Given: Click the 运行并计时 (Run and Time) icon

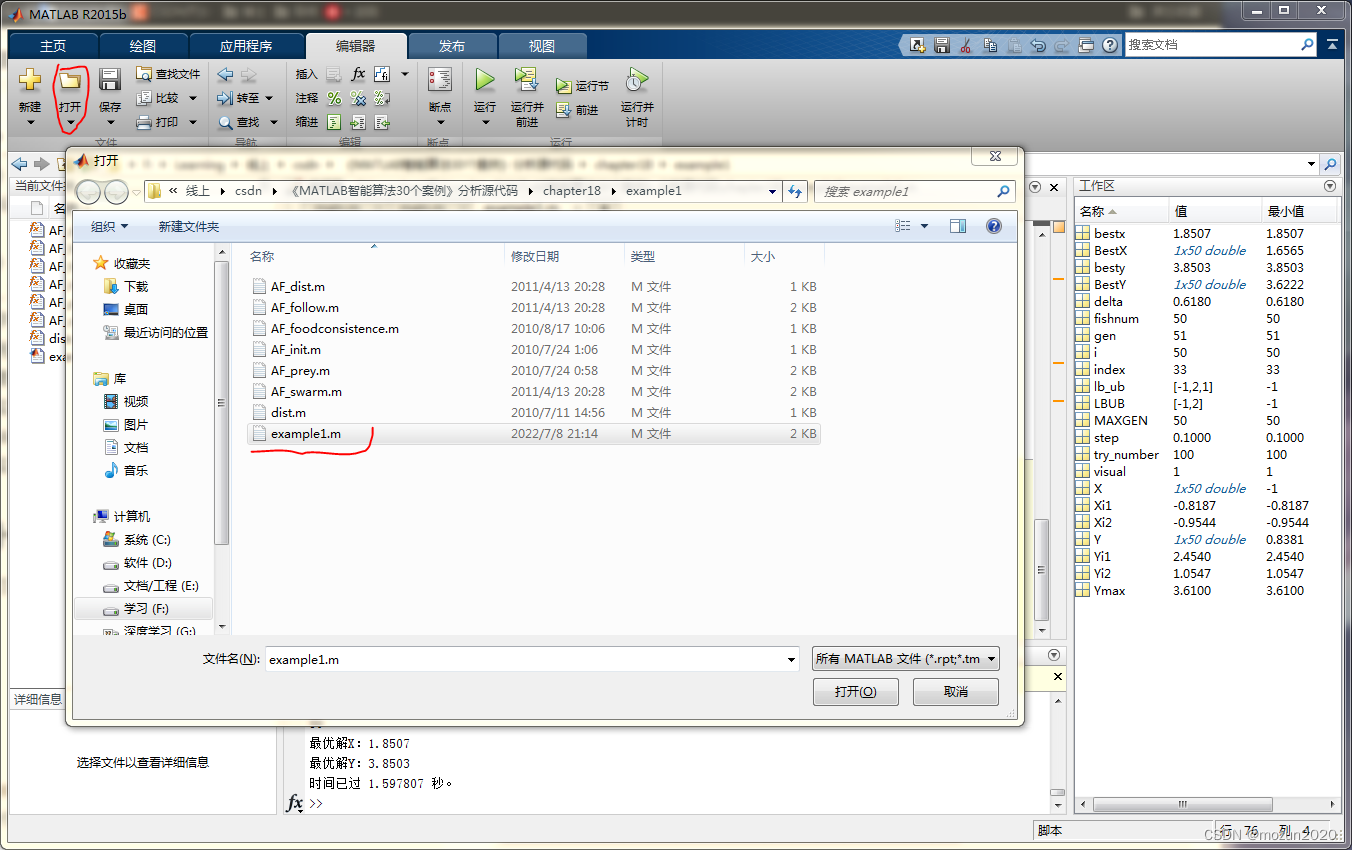Looking at the screenshot, I should pos(637,80).
